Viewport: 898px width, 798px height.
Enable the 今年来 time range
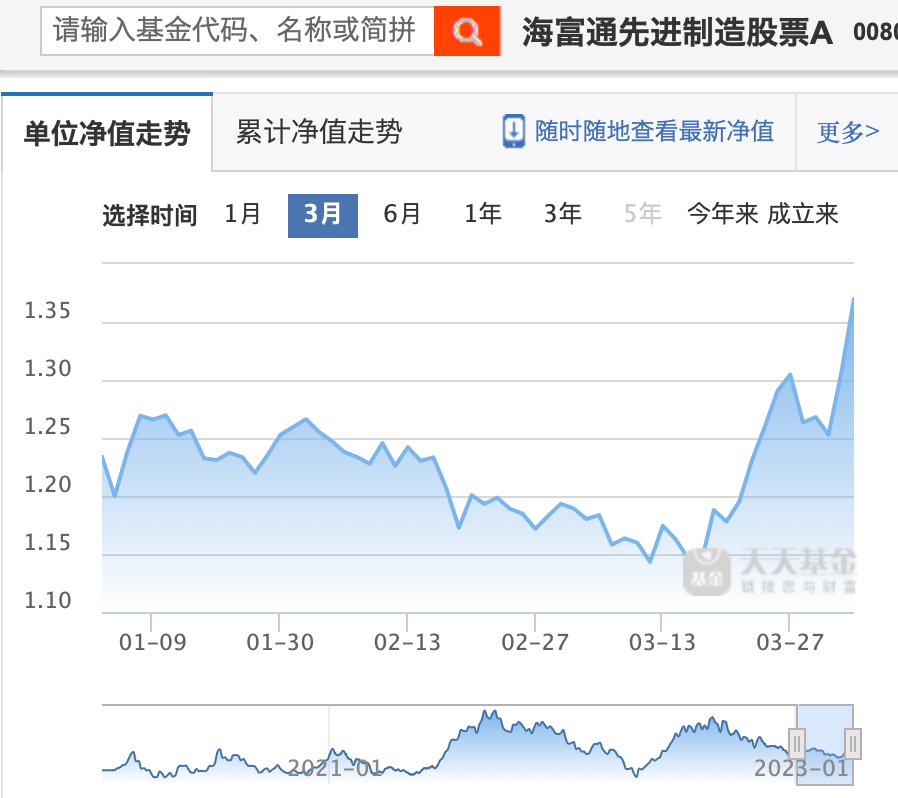pyautogui.click(x=721, y=215)
